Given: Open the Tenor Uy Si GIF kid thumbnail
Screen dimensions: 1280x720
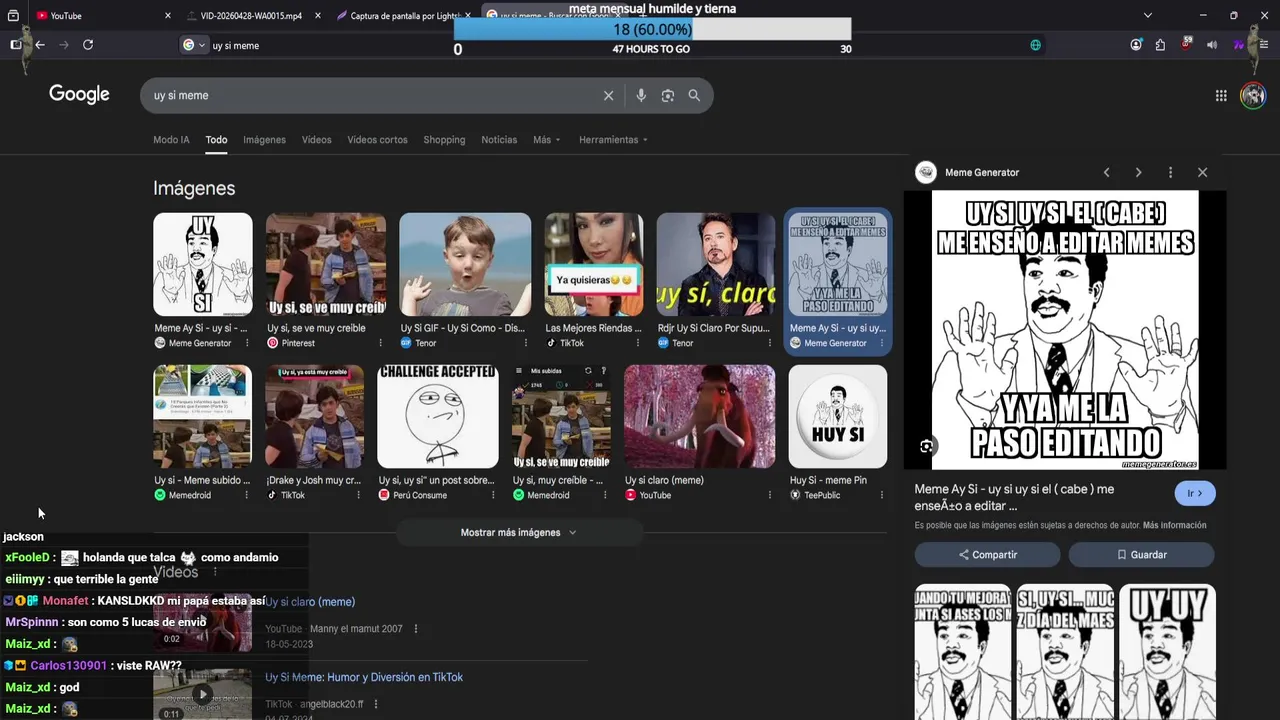Looking at the screenshot, I should pyautogui.click(x=465, y=264).
